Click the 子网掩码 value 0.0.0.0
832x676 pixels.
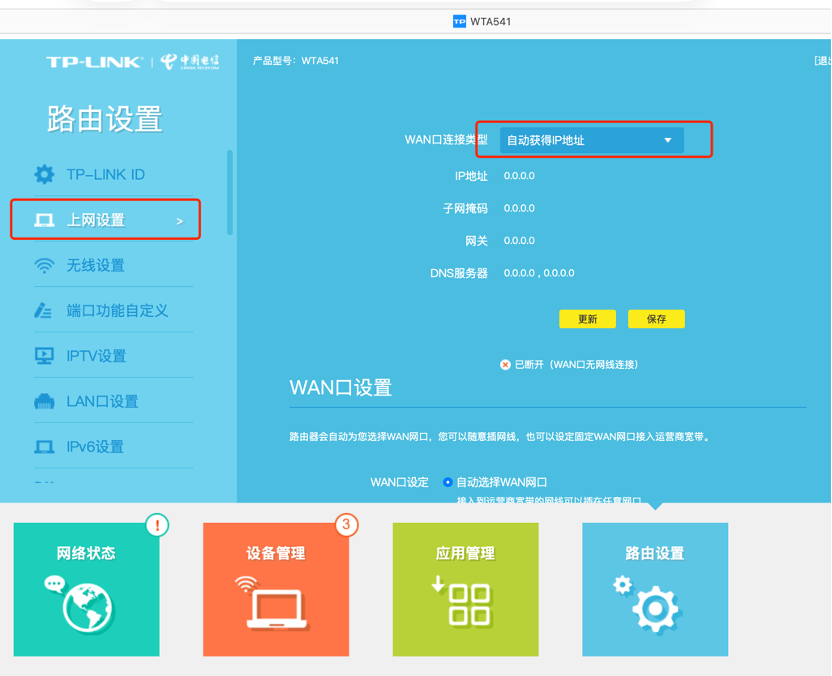coord(519,208)
